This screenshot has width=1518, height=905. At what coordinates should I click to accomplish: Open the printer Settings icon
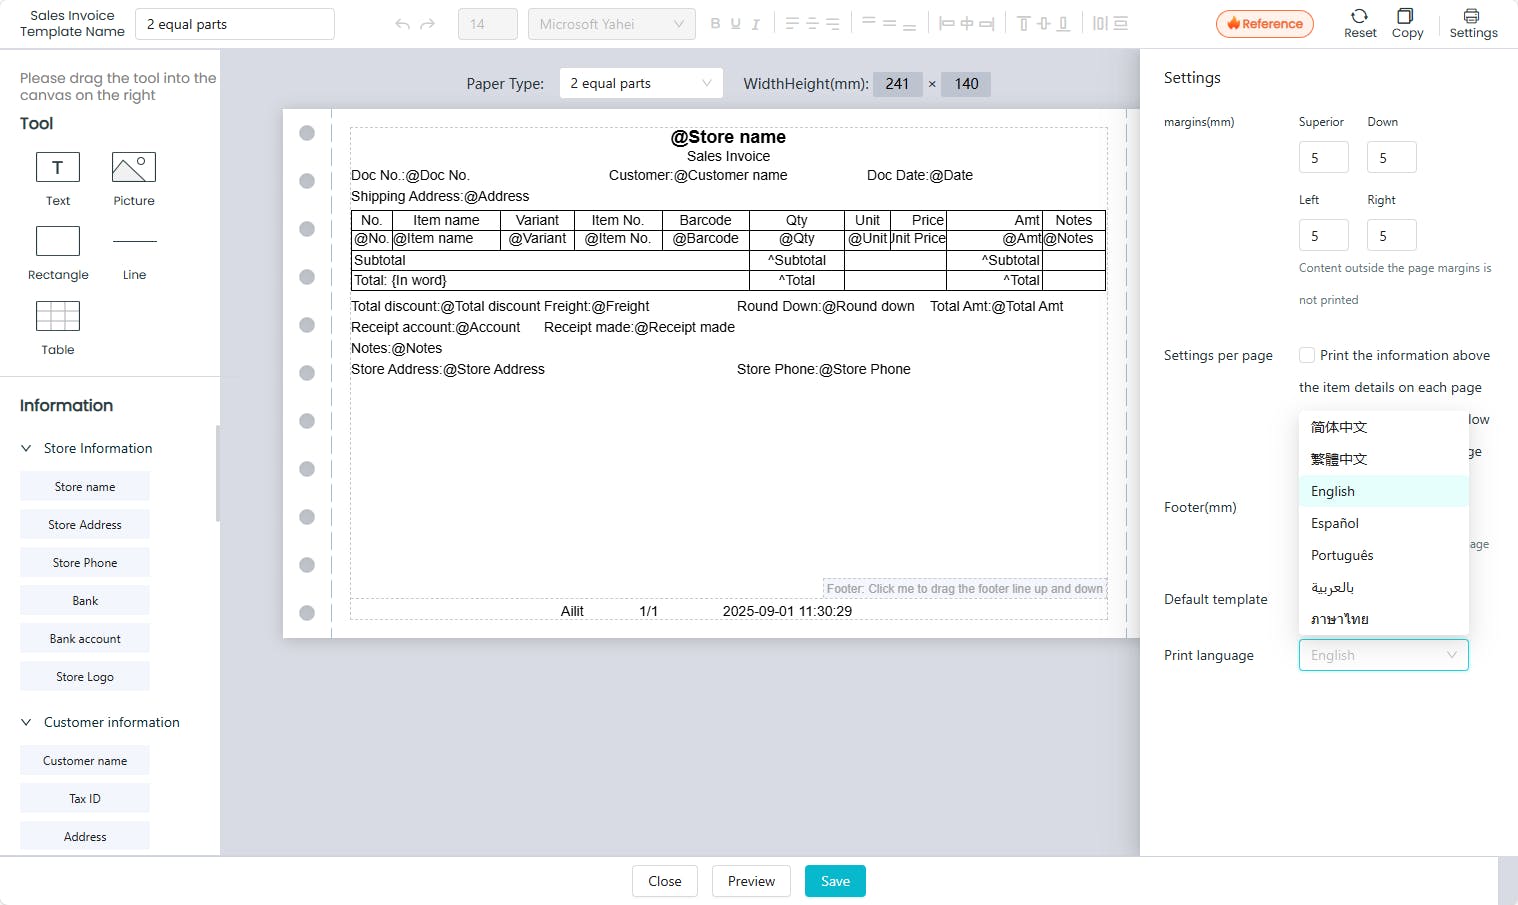coord(1471,16)
